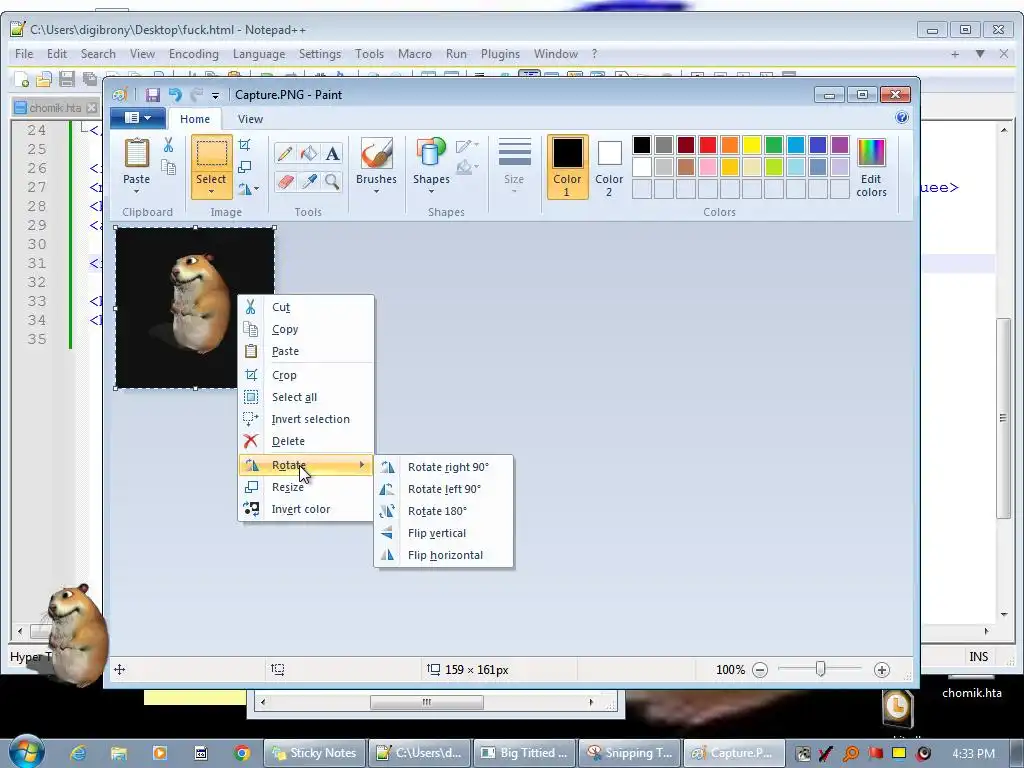Expand the Shapes gallery dropdown
Image resolution: width=1024 pixels, height=768 pixels.
pos(431,191)
